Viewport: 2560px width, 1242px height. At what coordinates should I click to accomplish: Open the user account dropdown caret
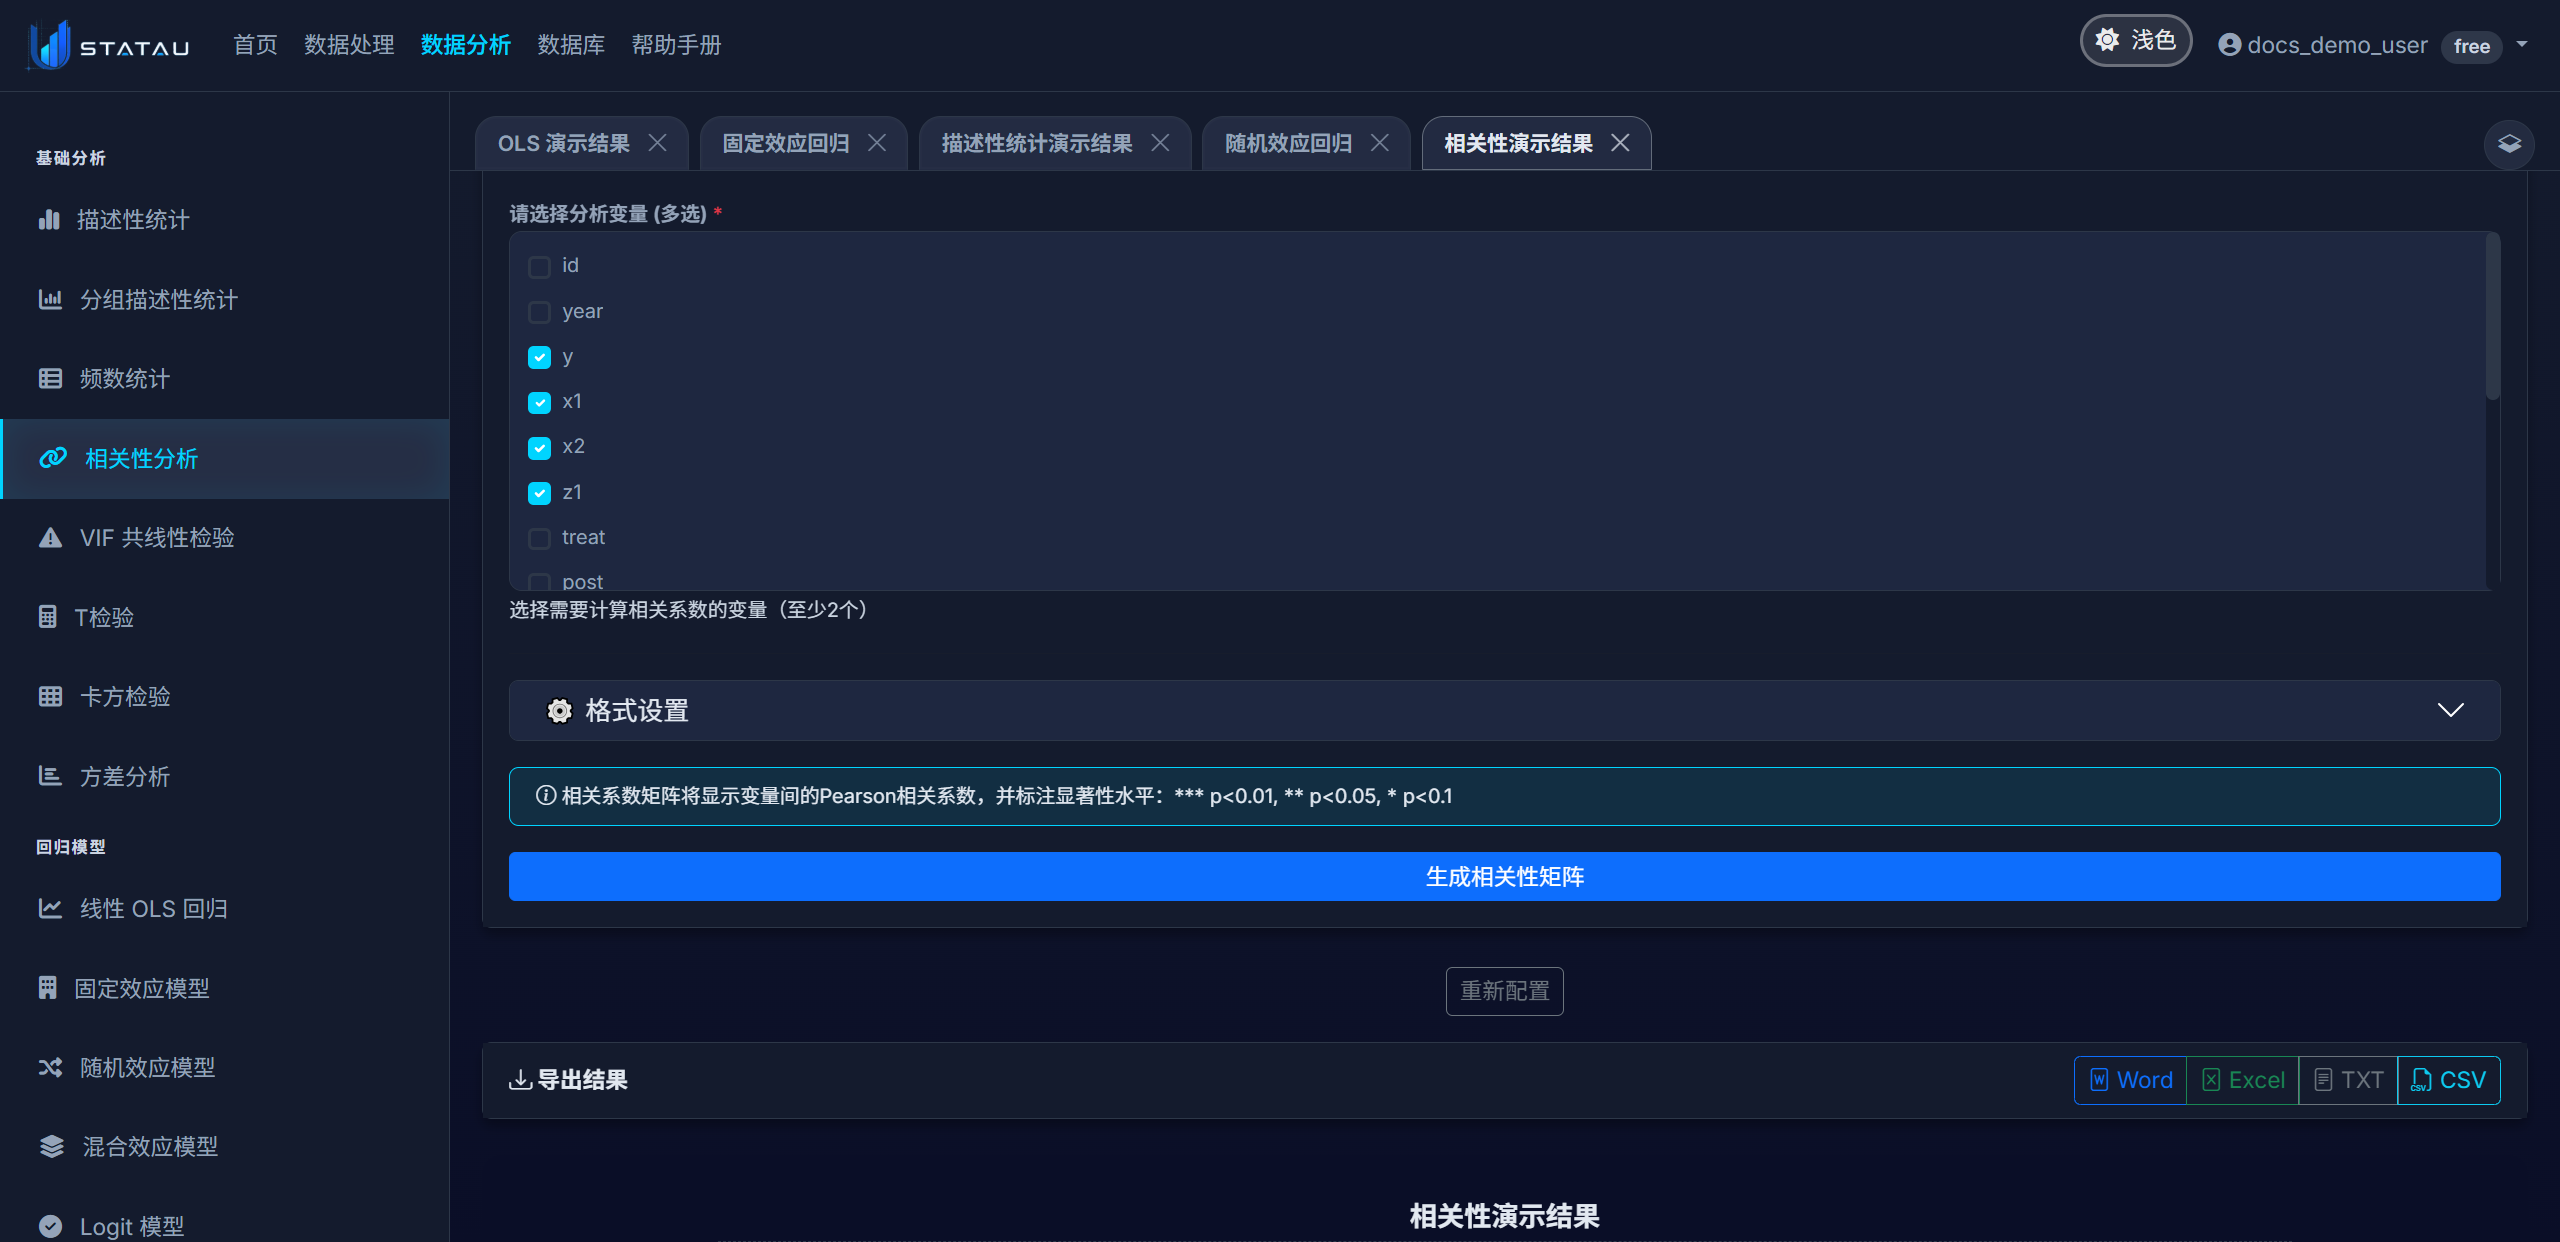click(x=2522, y=44)
